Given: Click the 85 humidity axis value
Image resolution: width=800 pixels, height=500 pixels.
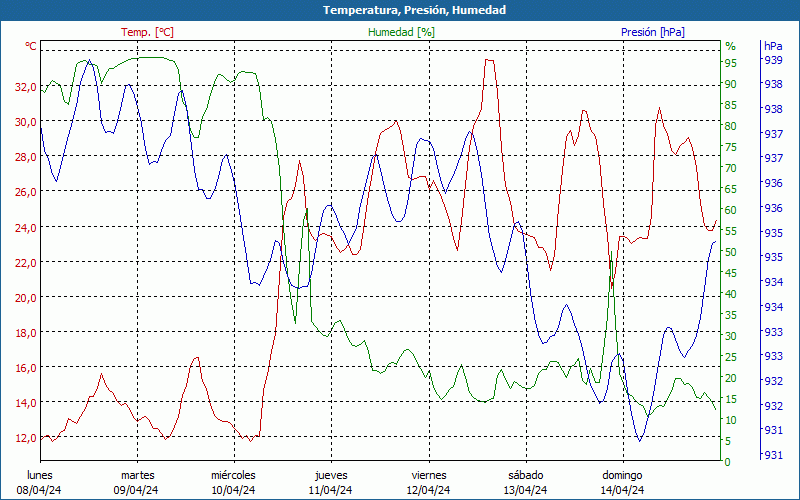Looking at the screenshot, I should [x=731, y=105].
